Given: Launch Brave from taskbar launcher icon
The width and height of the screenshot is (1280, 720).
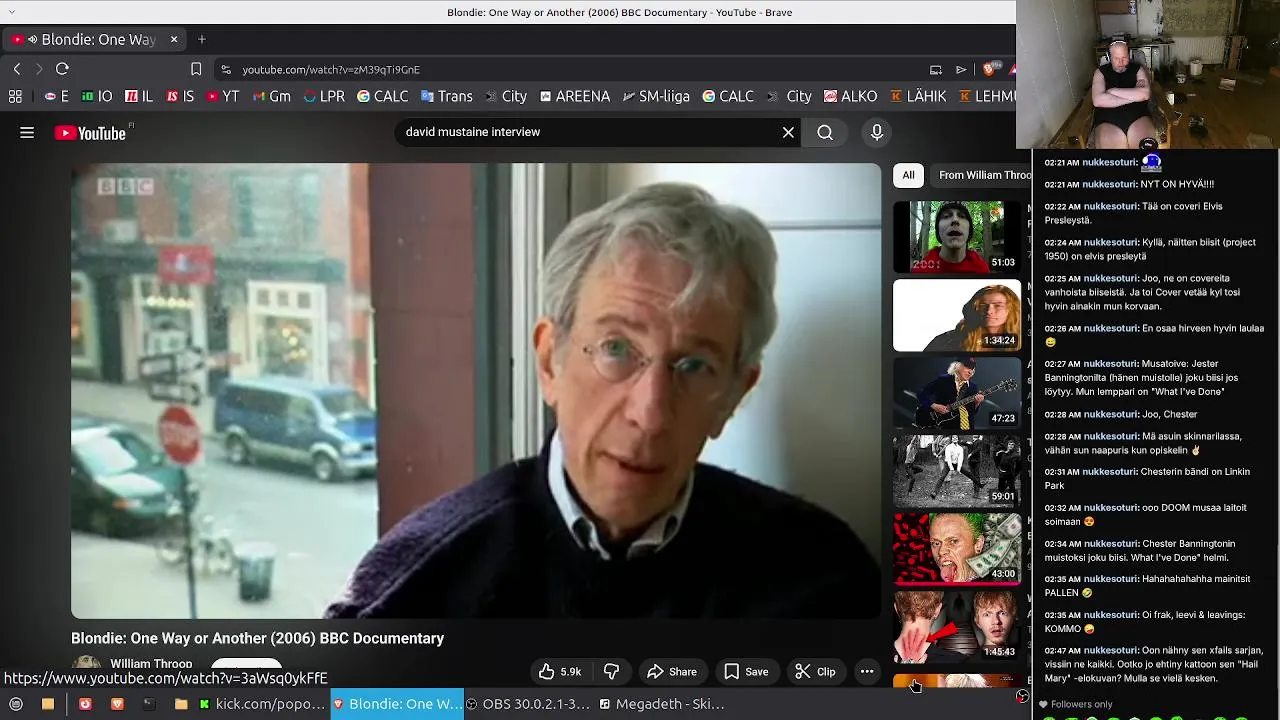Looking at the screenshot, I should pos(117,704).
